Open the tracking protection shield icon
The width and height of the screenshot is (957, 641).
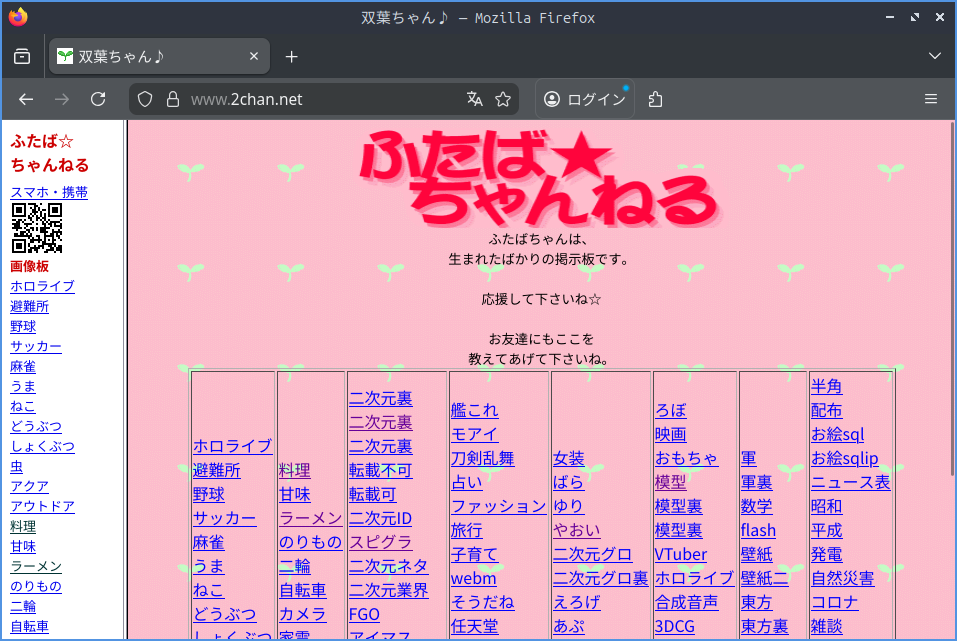click(145, 99)
